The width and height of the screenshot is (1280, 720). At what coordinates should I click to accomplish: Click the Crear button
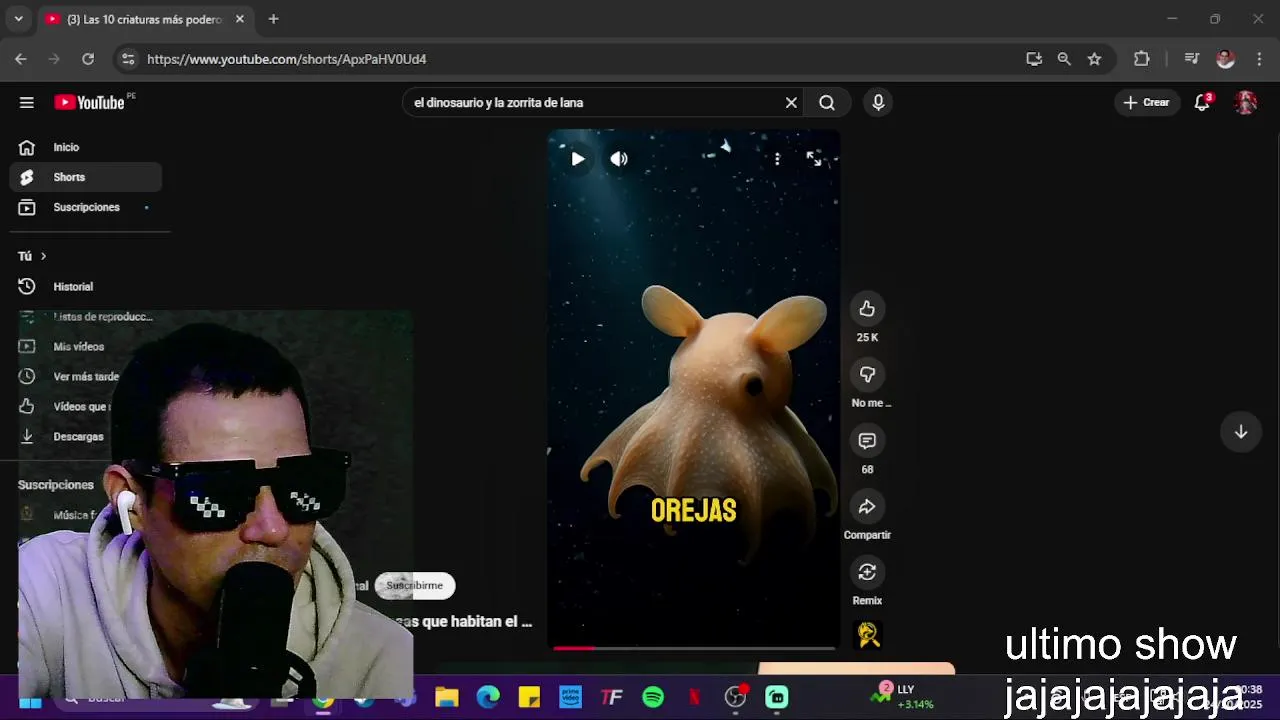pyautogui.click(x=1146, y=102)
